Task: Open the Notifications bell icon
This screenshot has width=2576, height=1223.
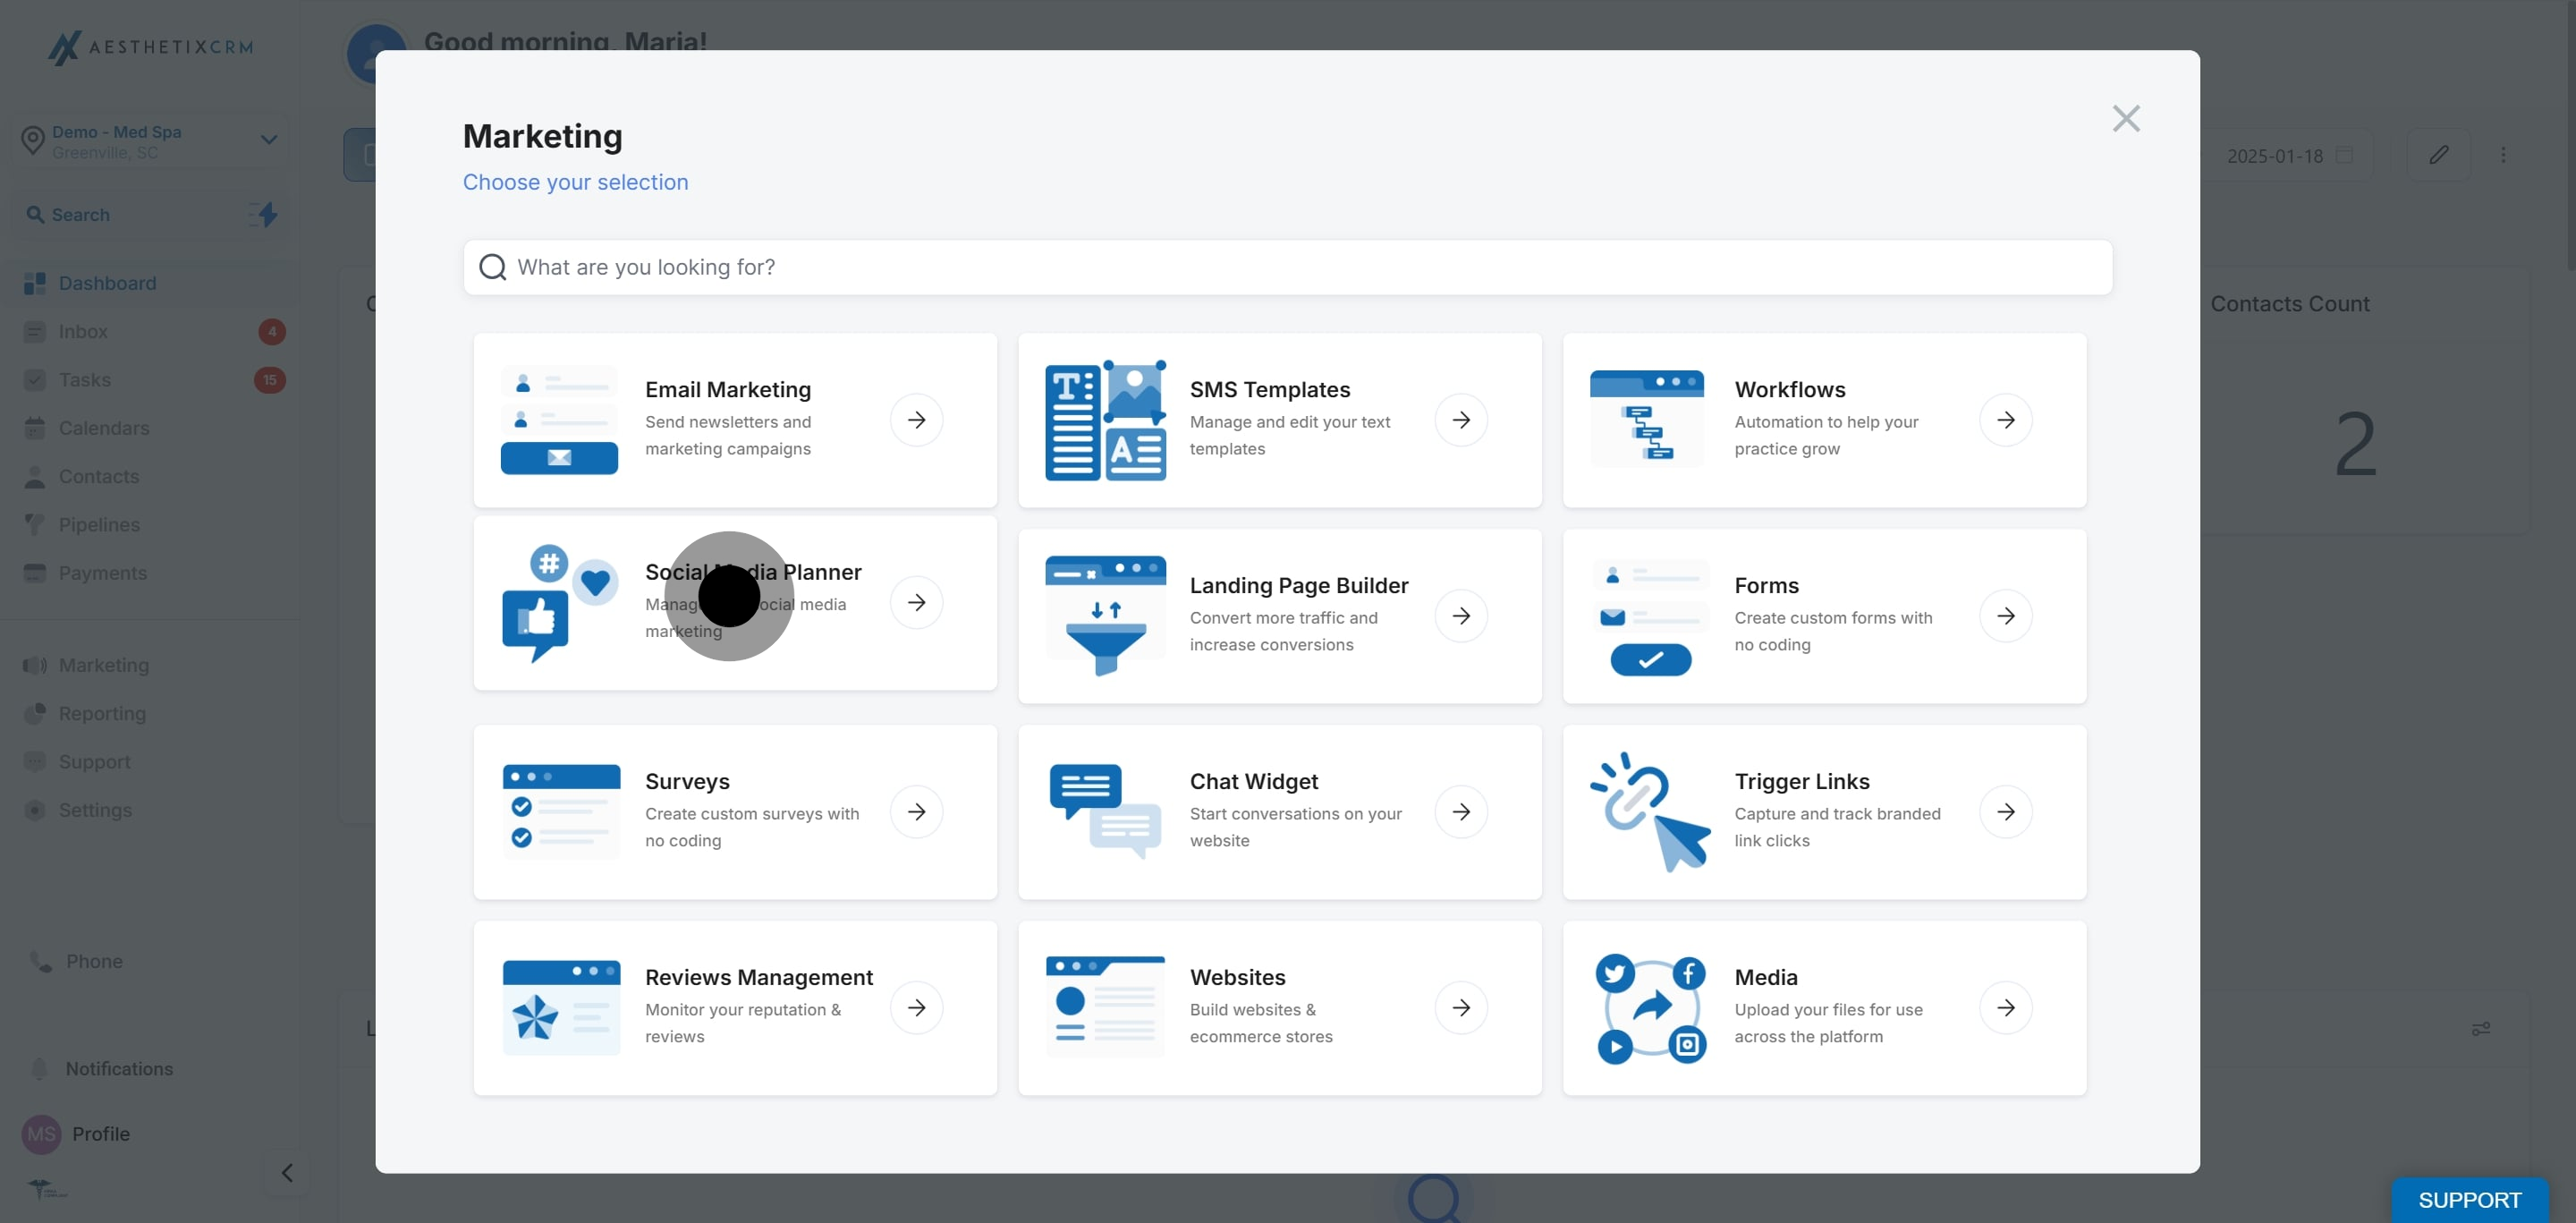Action: (x=39, y=1068)
